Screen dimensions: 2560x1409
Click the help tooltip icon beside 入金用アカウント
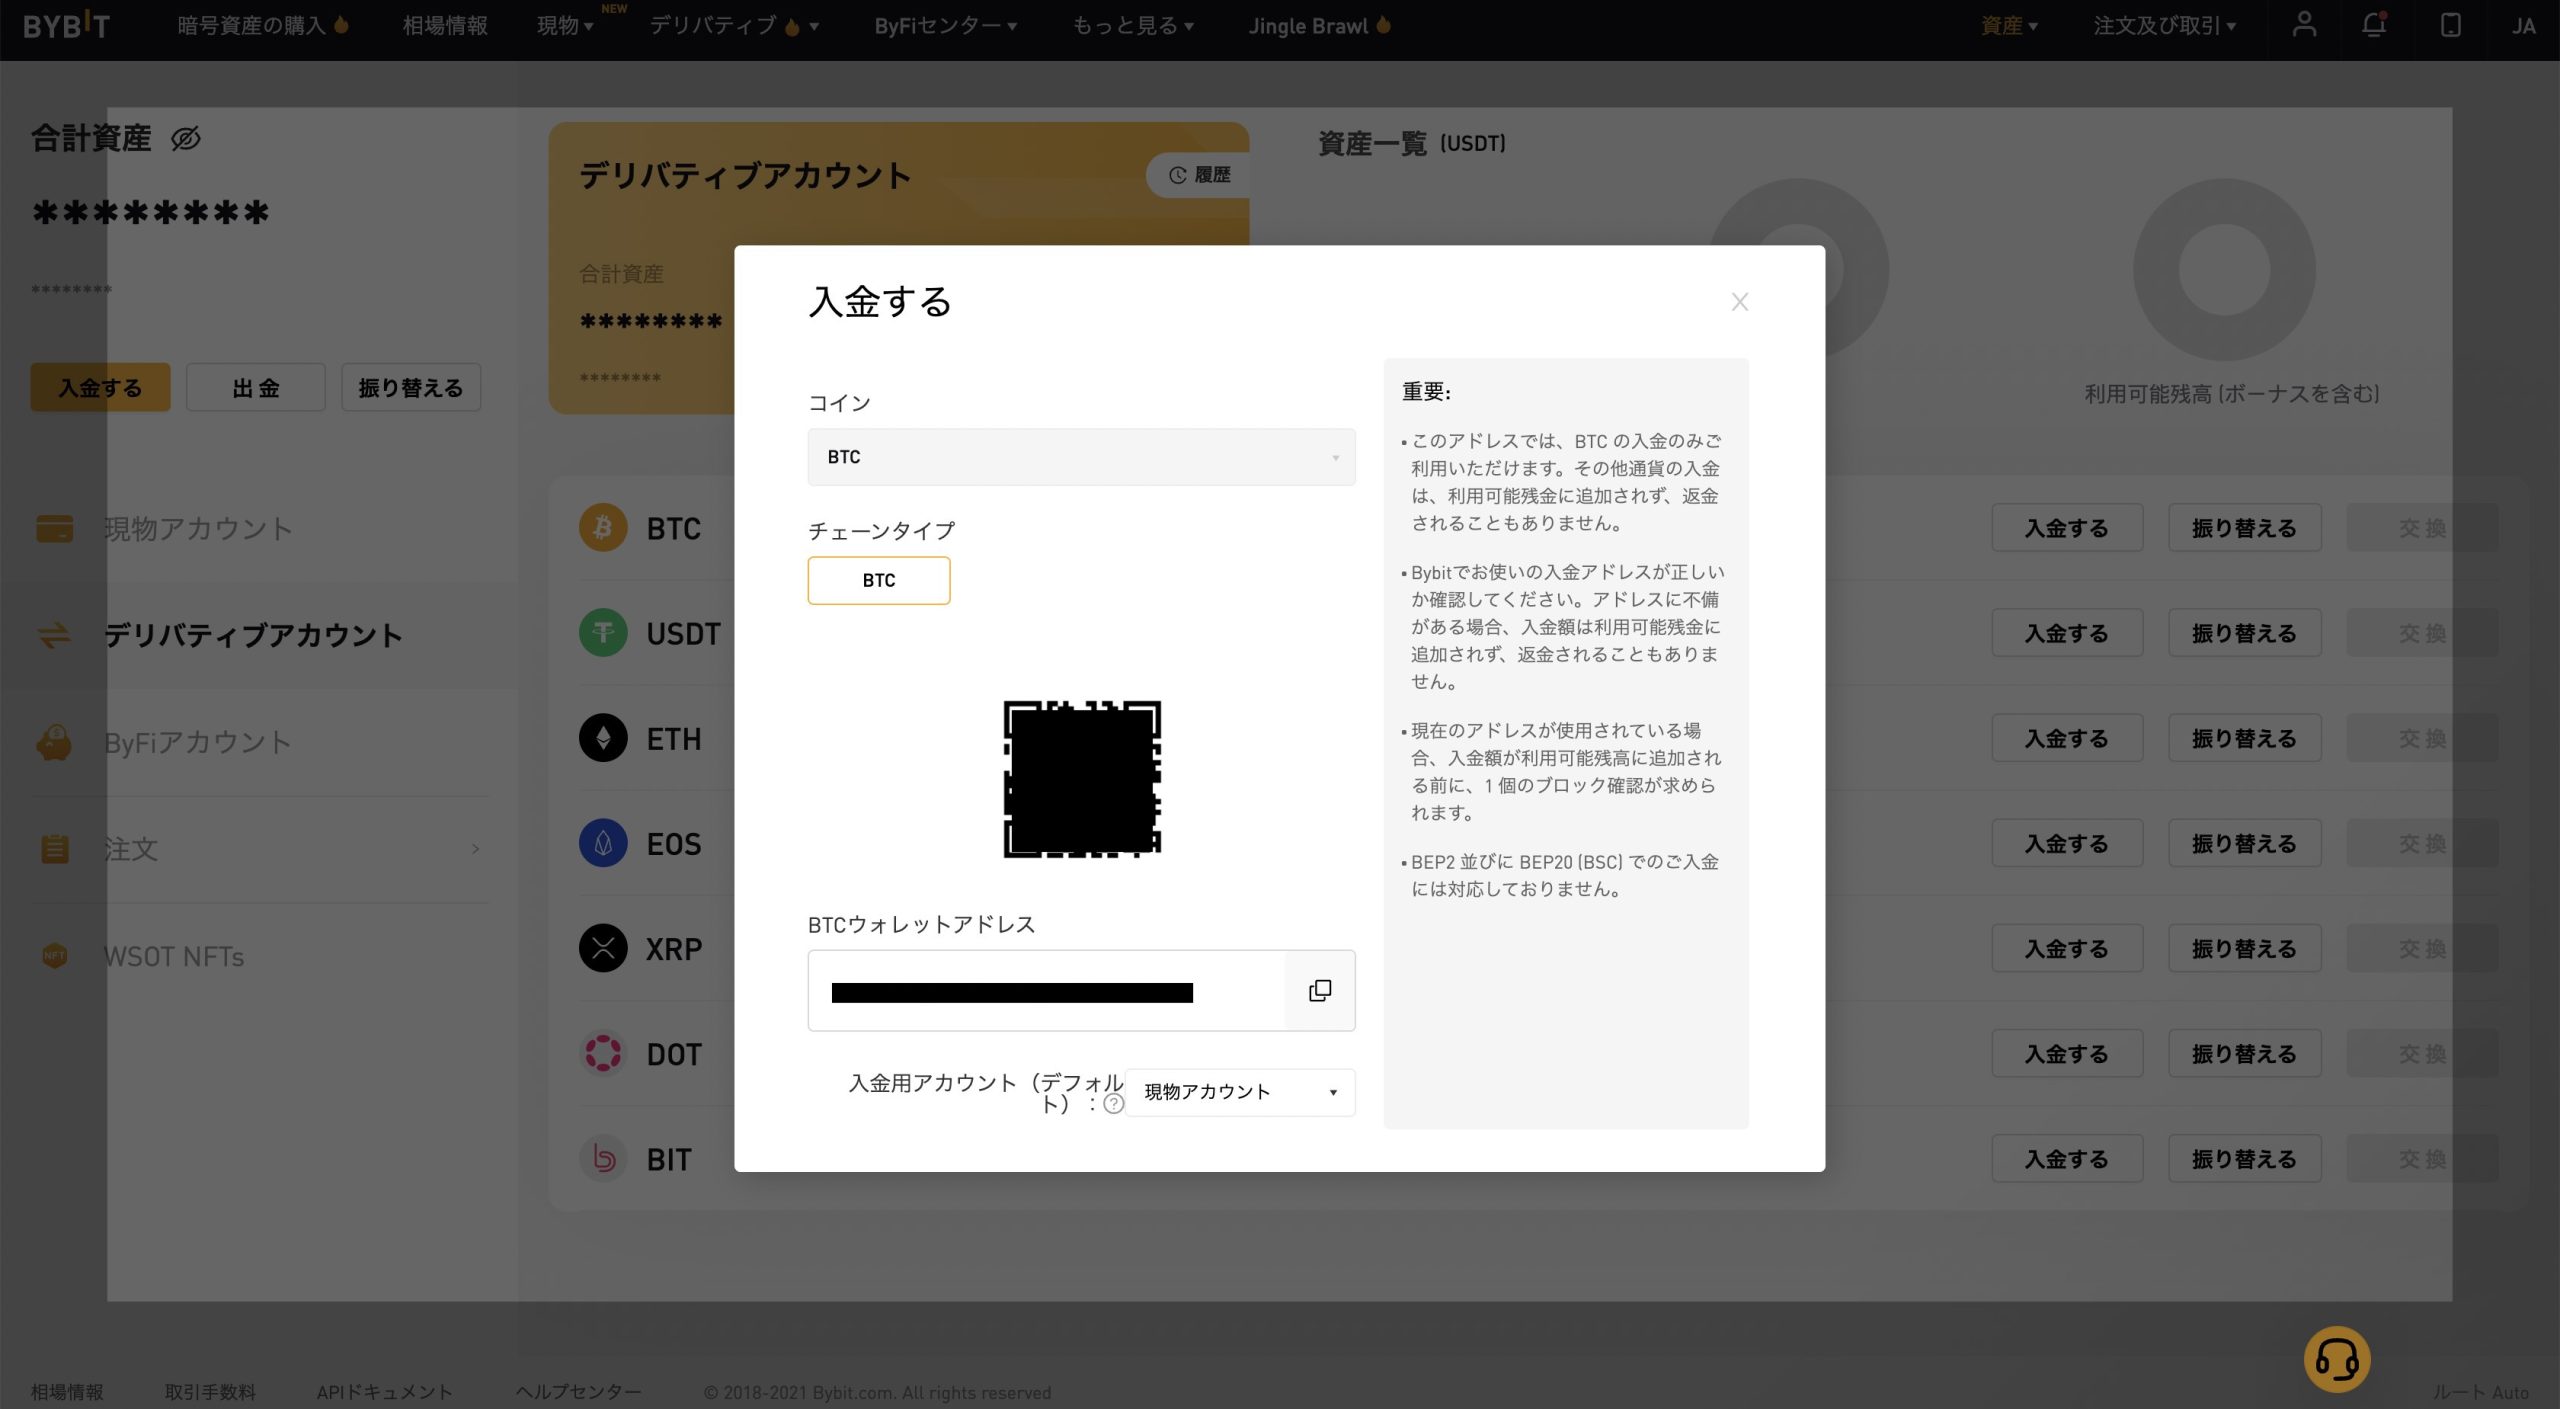1113,1107
